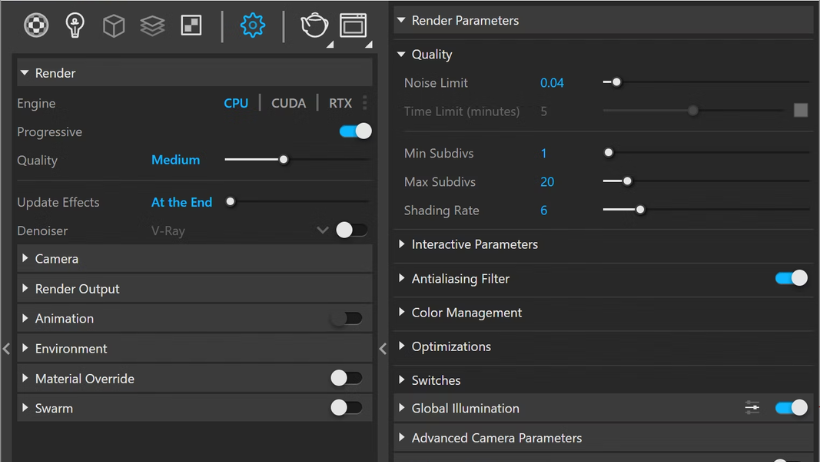Disable the Progressive render toggle
This screenshot has width=820, height=462.
(x=356, y=131)
